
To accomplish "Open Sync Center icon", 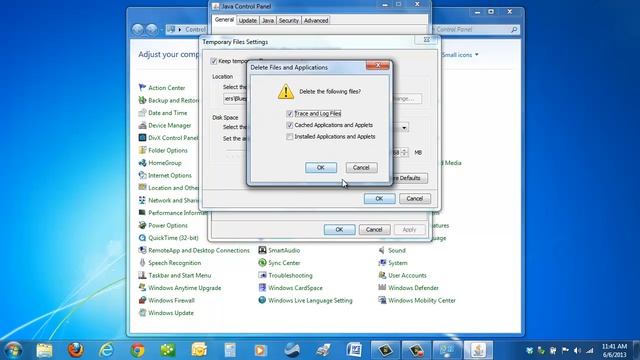I will point(262,263).
